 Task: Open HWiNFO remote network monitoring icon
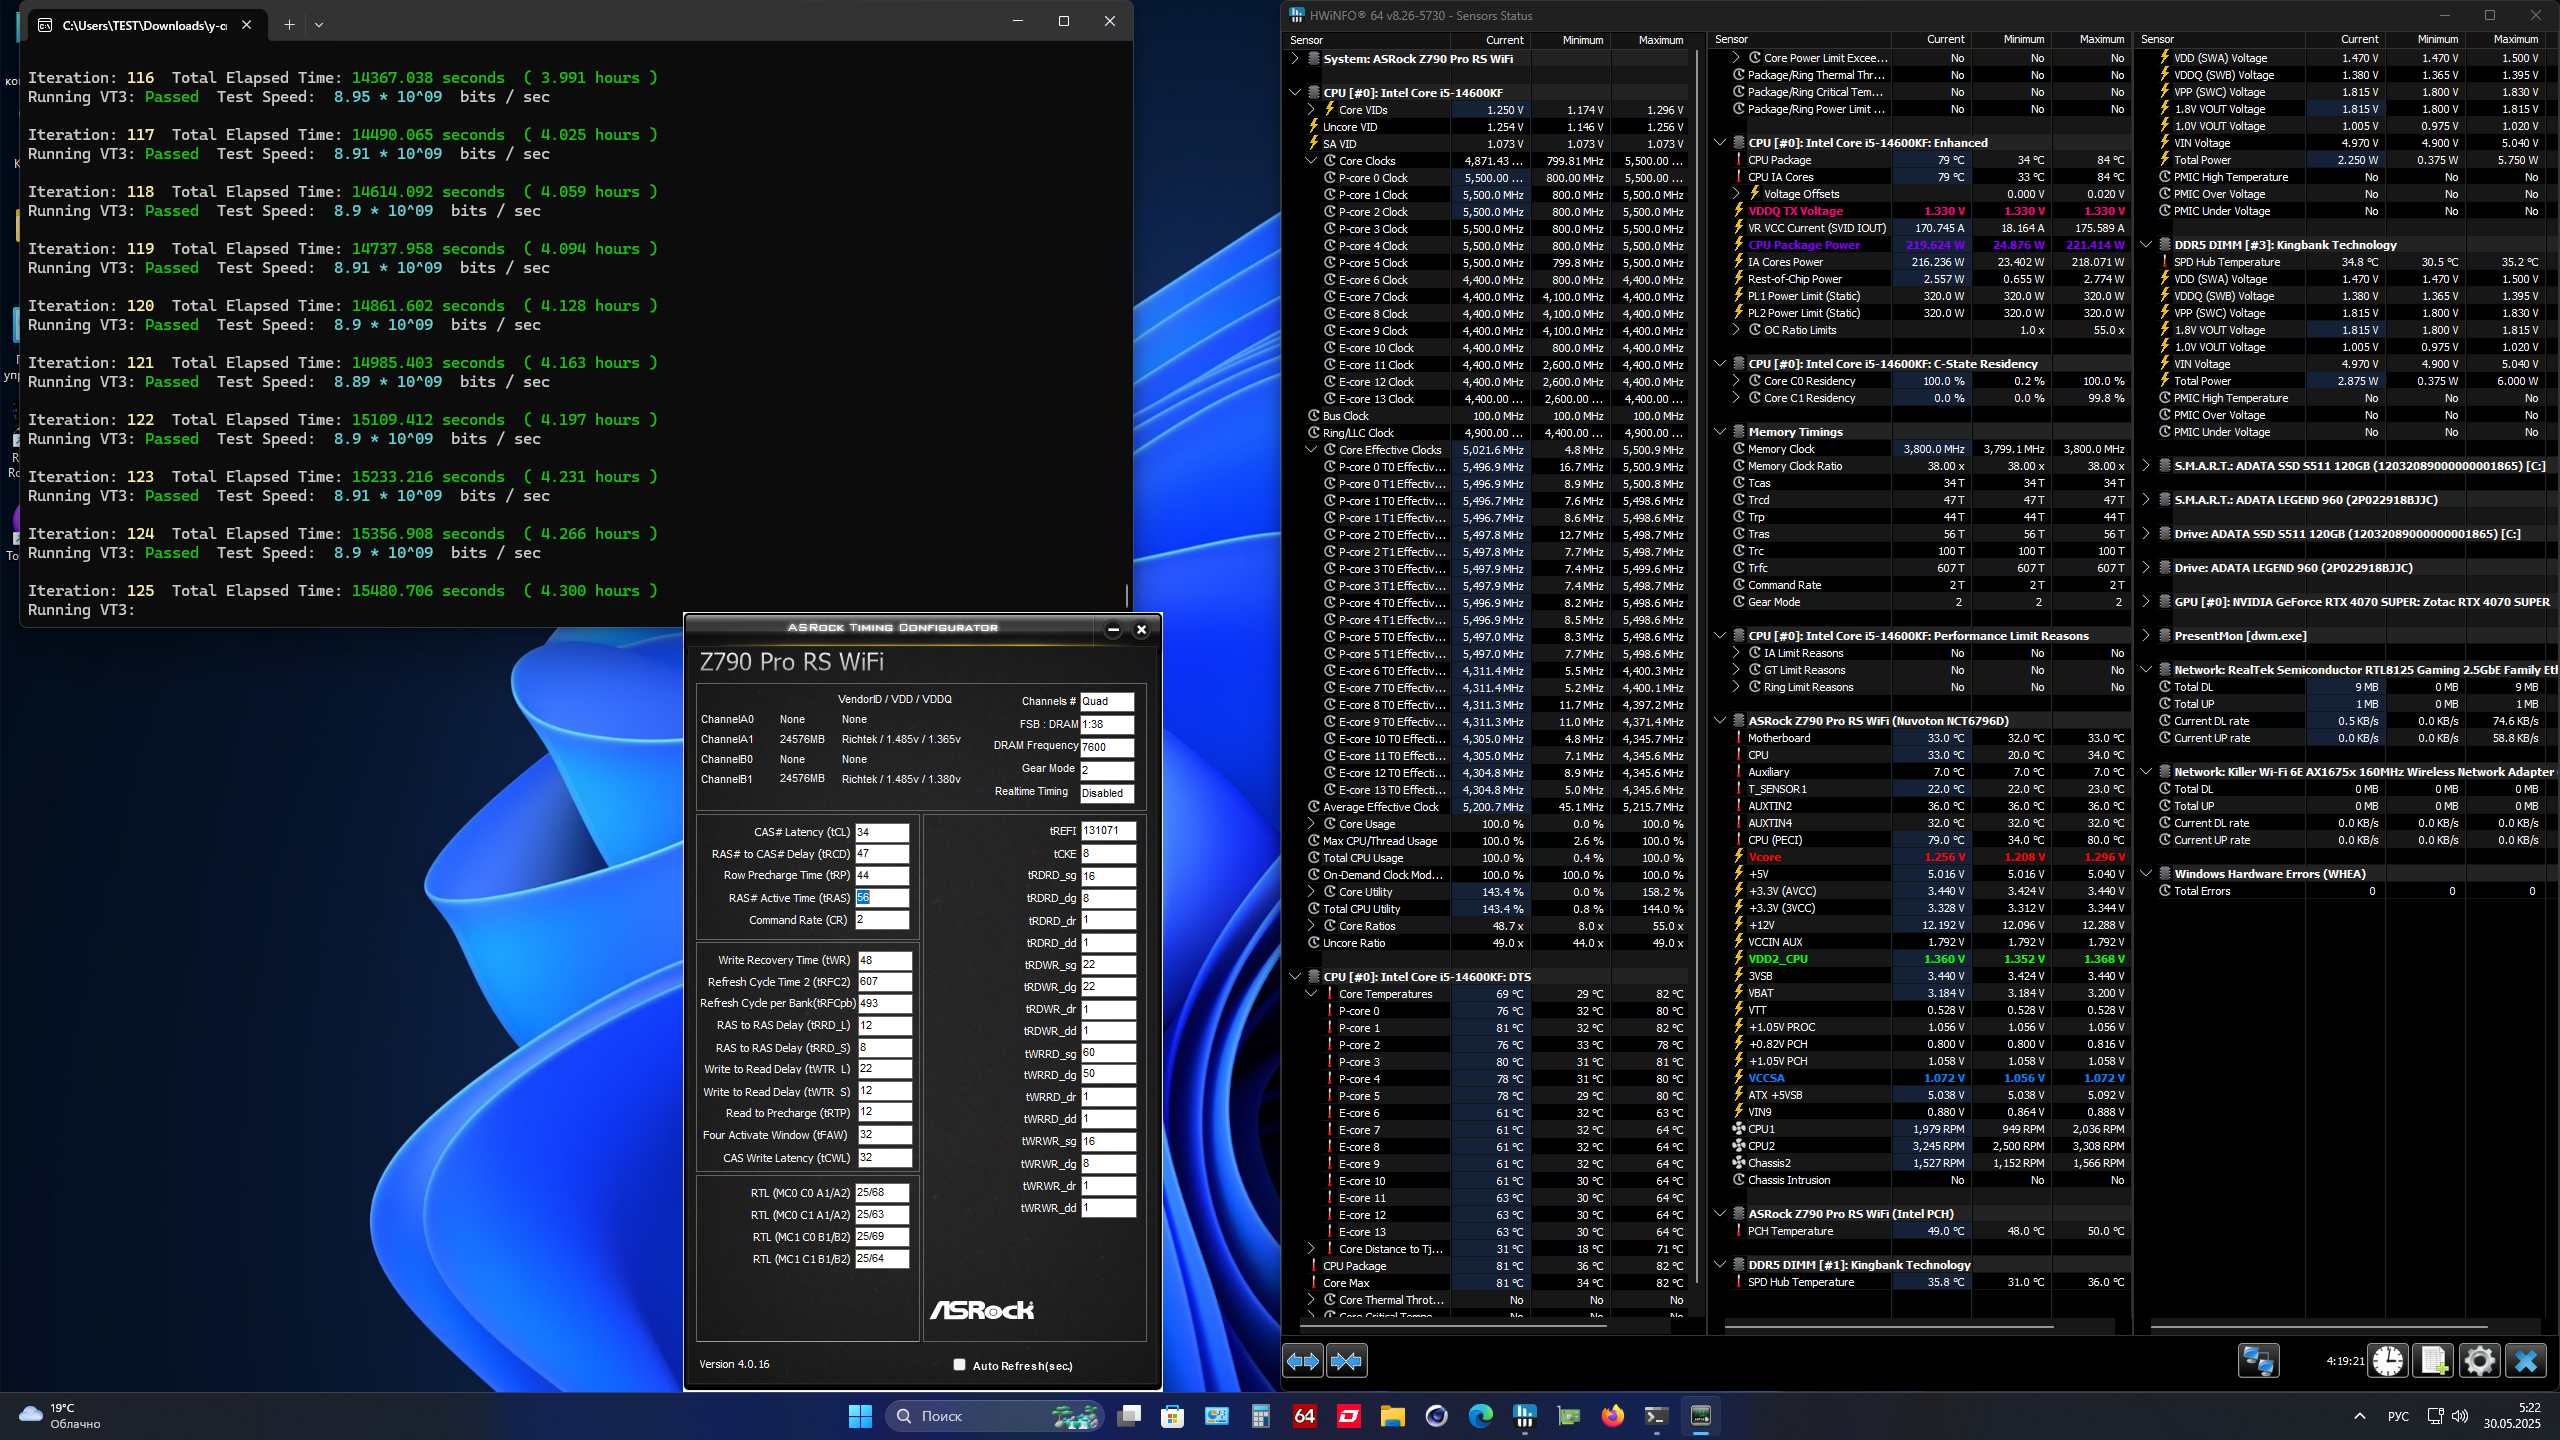[x=2258, y=1361]
